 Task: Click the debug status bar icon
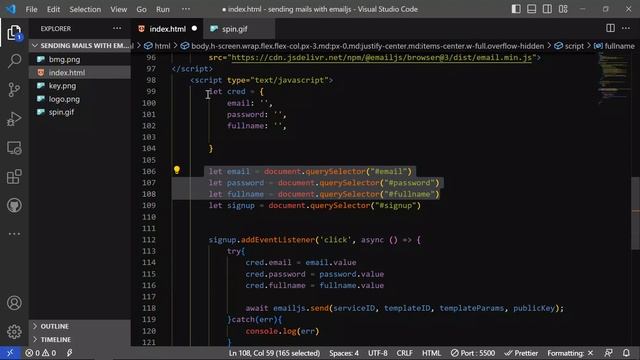coord(69,353)
